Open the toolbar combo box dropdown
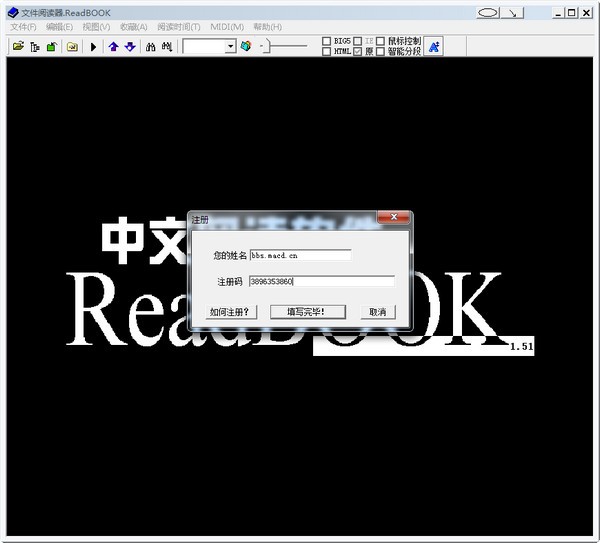This screenshot has width=600, height=543. 230,46
